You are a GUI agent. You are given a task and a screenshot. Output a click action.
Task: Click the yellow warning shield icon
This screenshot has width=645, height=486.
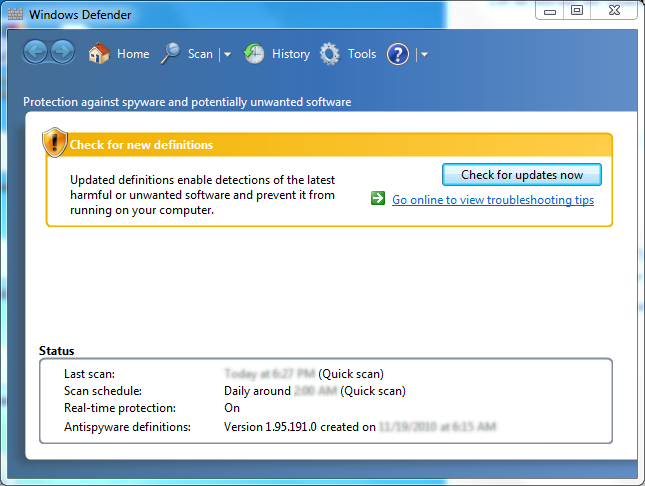(x=54, y=143)
